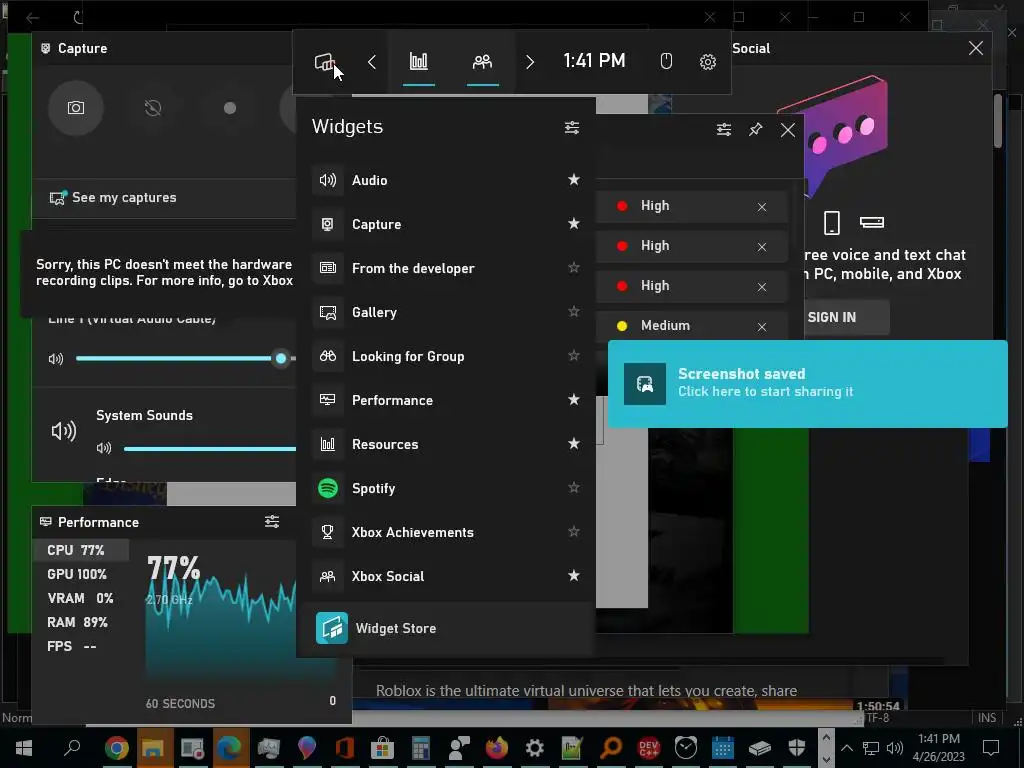Viewport: 1024px width, 768px height.
Task: Favorite the Xbox Achievements star
Action: [573, 531]
